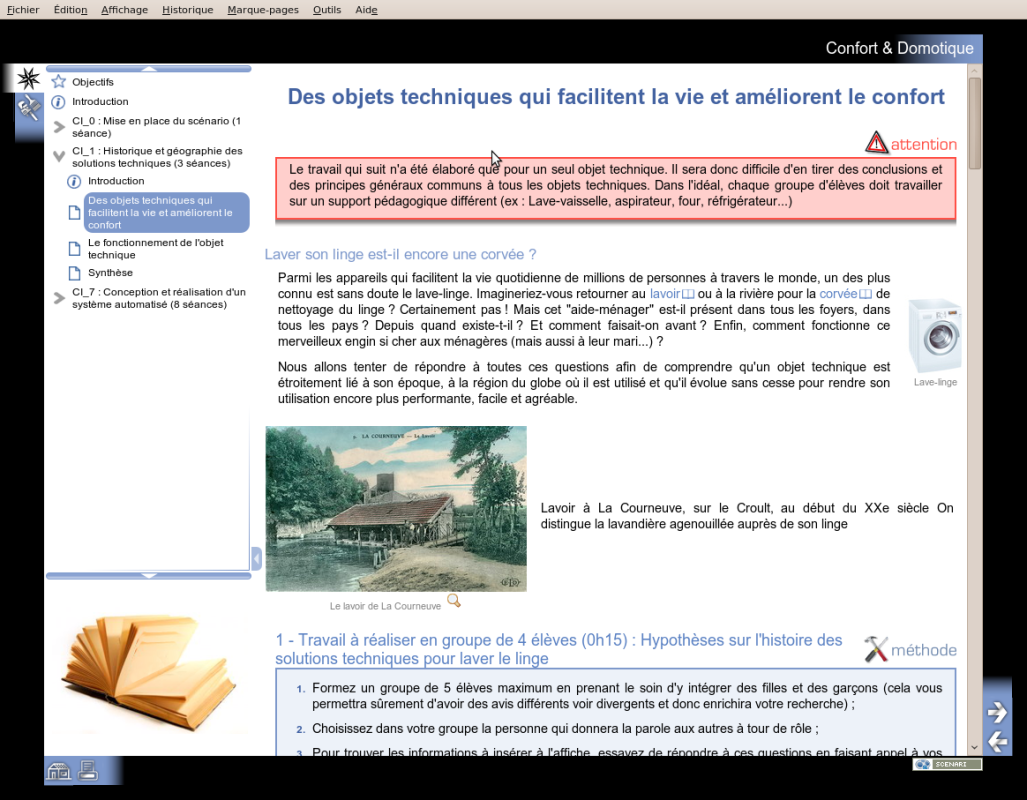Go back with the previous page arrow
The image size is (1027, 800).
pyautogui.click(x=997, y=742)
